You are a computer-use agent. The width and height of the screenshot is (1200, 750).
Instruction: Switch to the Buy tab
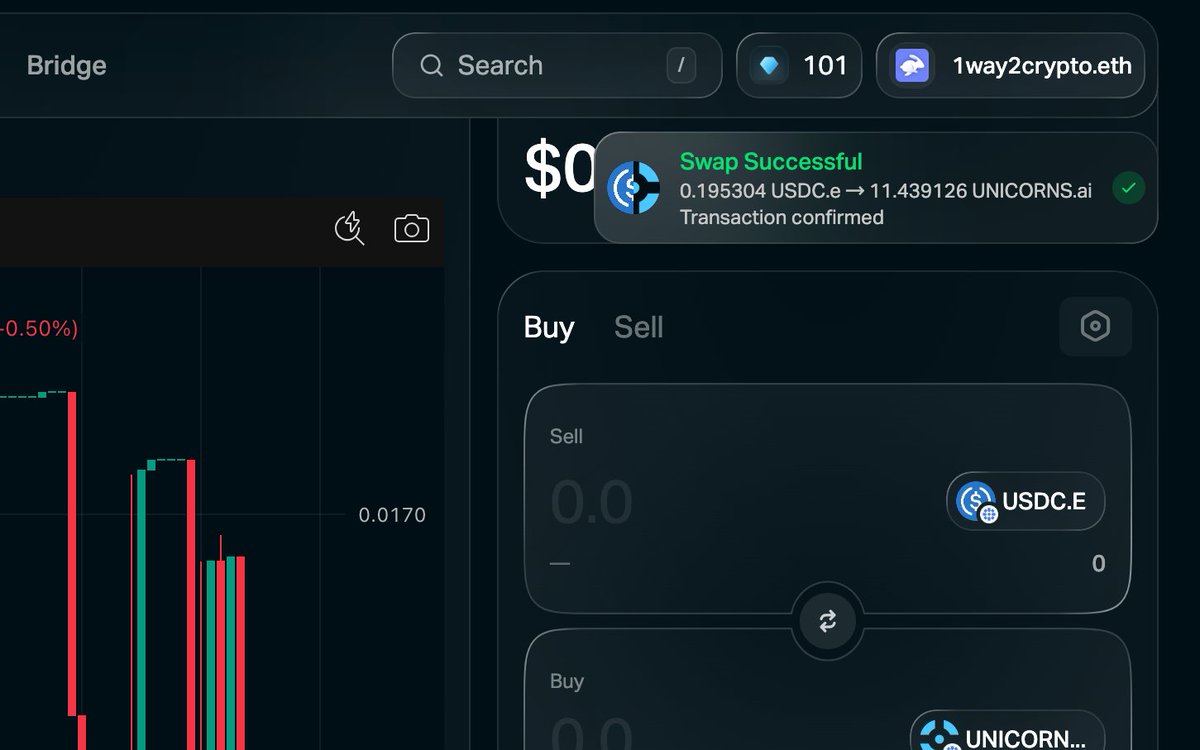point(549,327)
